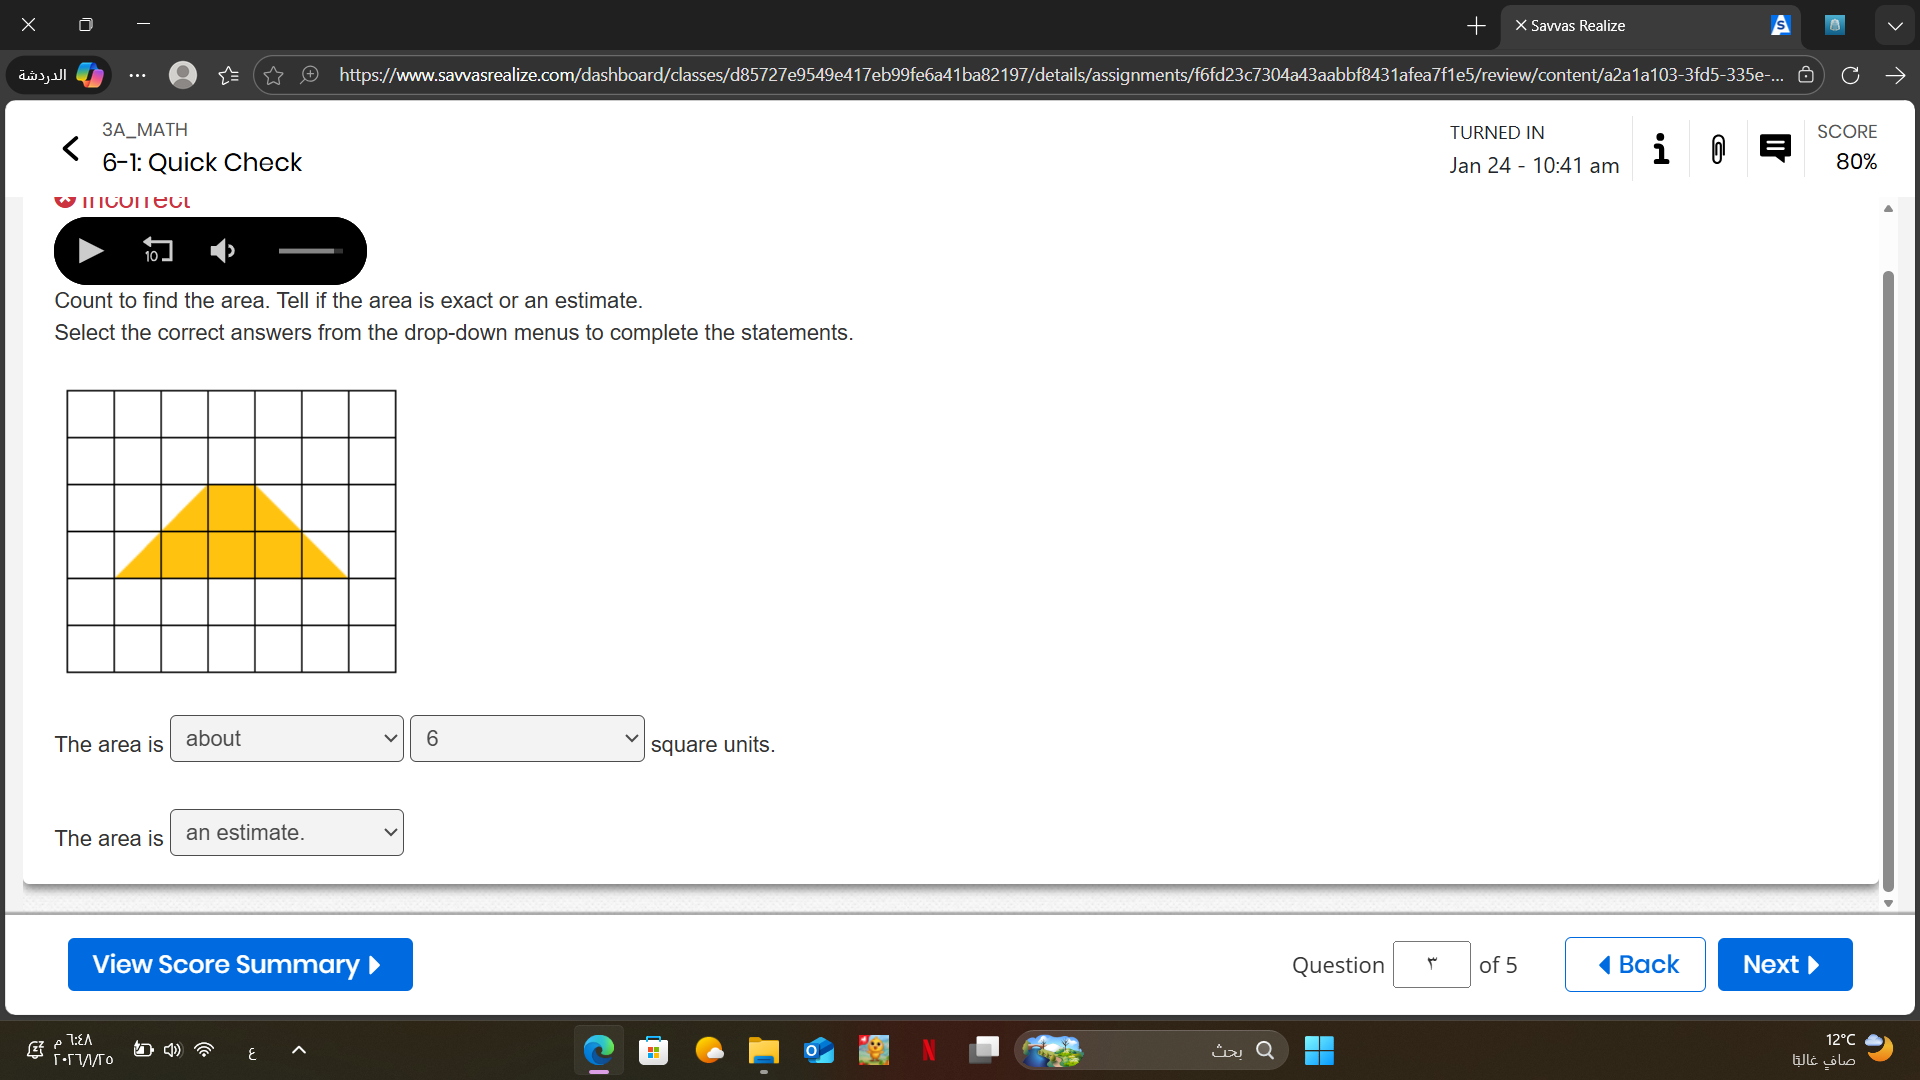Adjust the audio volume slider
This screenshot has height=1080, width=1920.
[310, 251]
